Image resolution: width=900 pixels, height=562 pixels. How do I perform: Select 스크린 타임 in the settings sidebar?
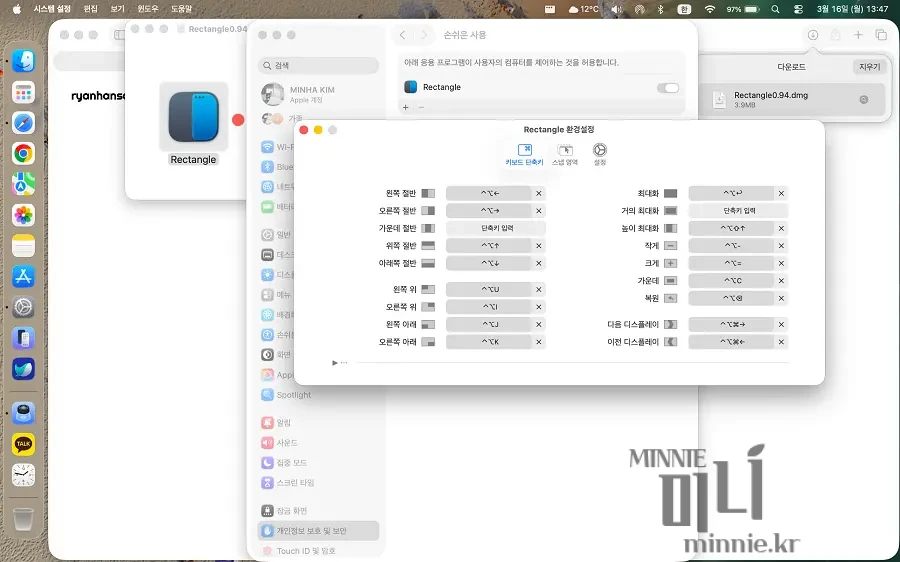[288, 483]
